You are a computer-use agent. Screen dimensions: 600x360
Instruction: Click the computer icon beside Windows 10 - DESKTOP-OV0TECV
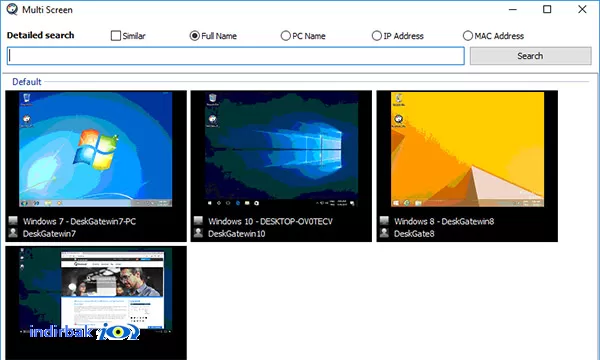(x=198, y=221)
